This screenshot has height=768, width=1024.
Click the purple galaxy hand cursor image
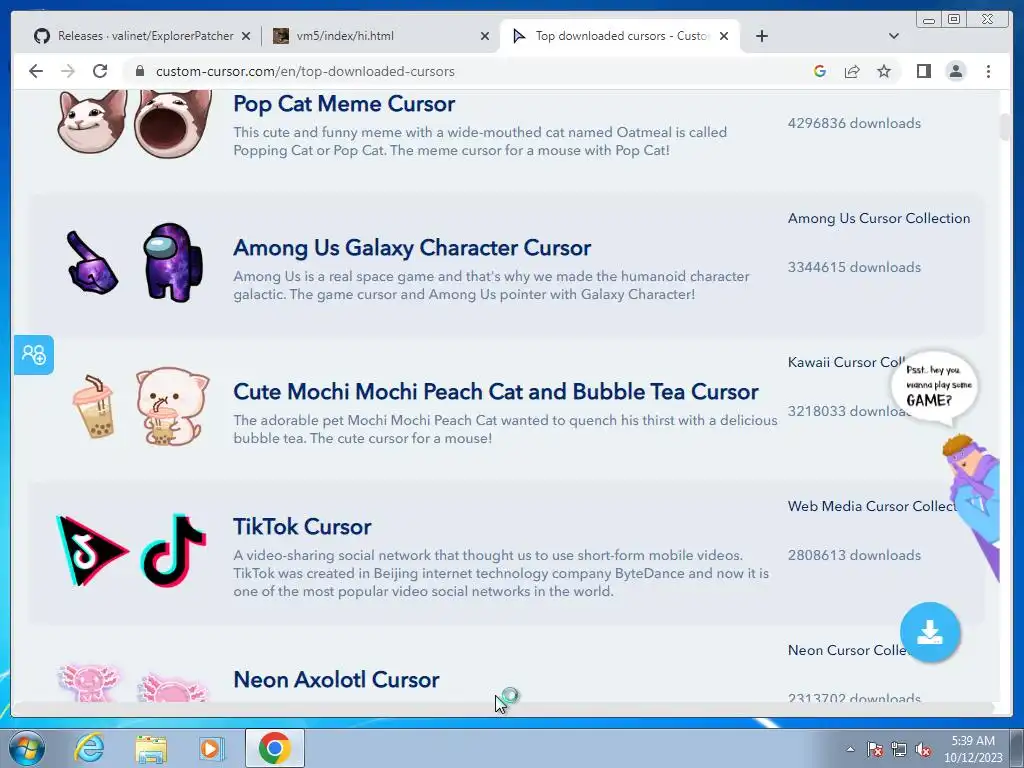point(92,263)
